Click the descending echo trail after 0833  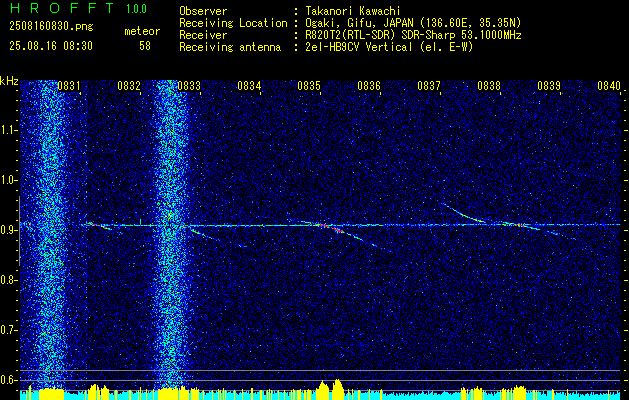tap(217, 238)
